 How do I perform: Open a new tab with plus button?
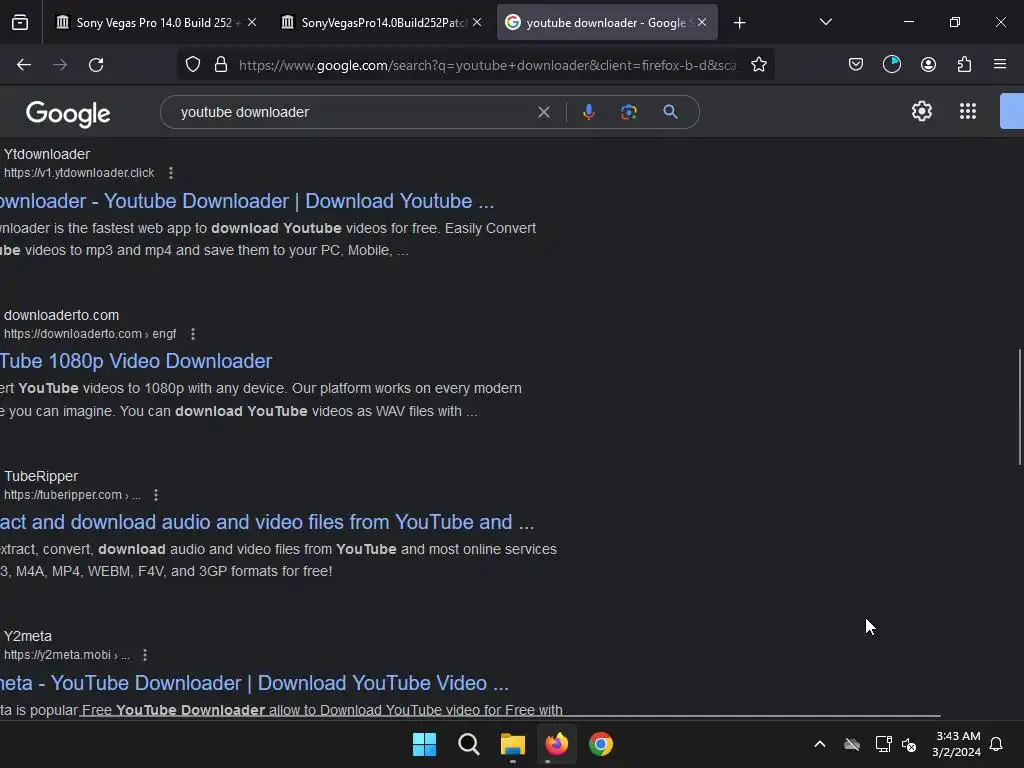click(739, 23)
